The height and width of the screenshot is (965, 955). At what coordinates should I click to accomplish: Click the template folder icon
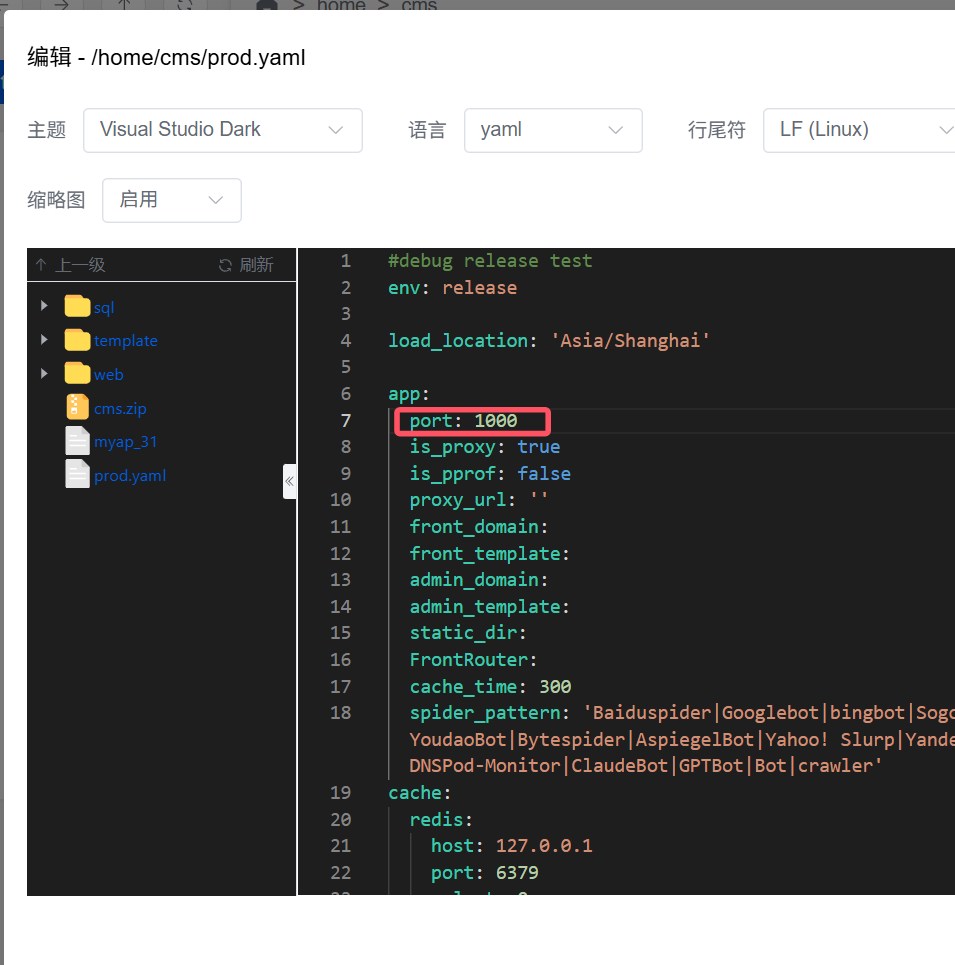click(77, 340)
